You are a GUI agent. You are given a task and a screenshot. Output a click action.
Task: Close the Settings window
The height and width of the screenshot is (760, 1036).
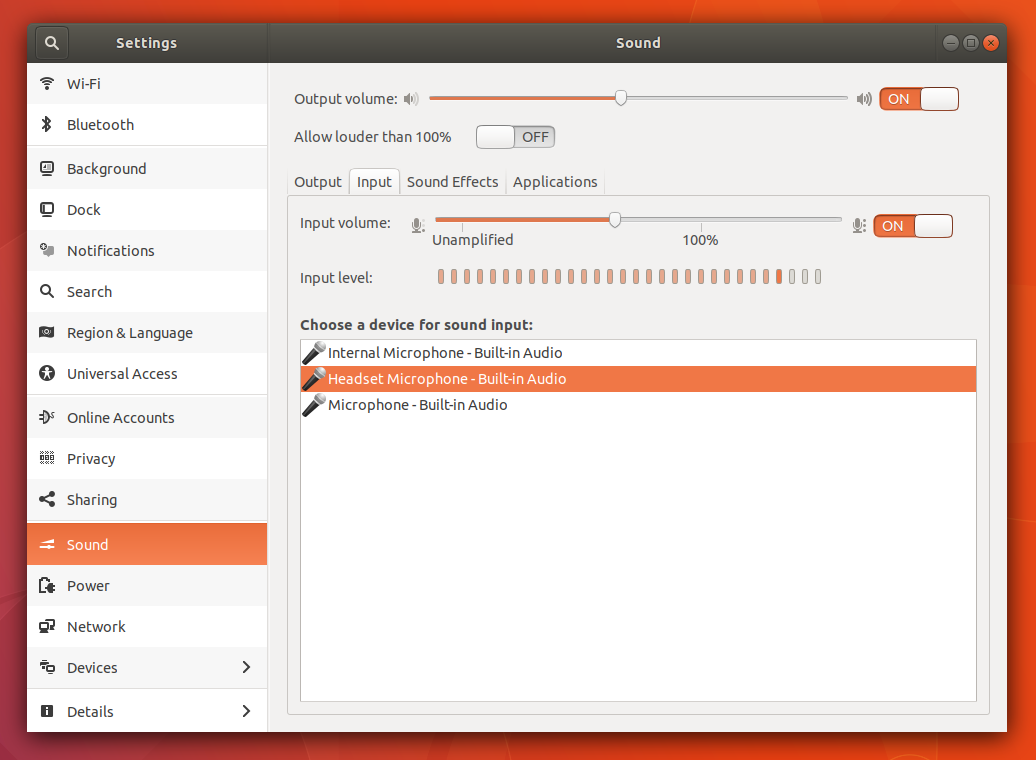click(x=990, y=43)
